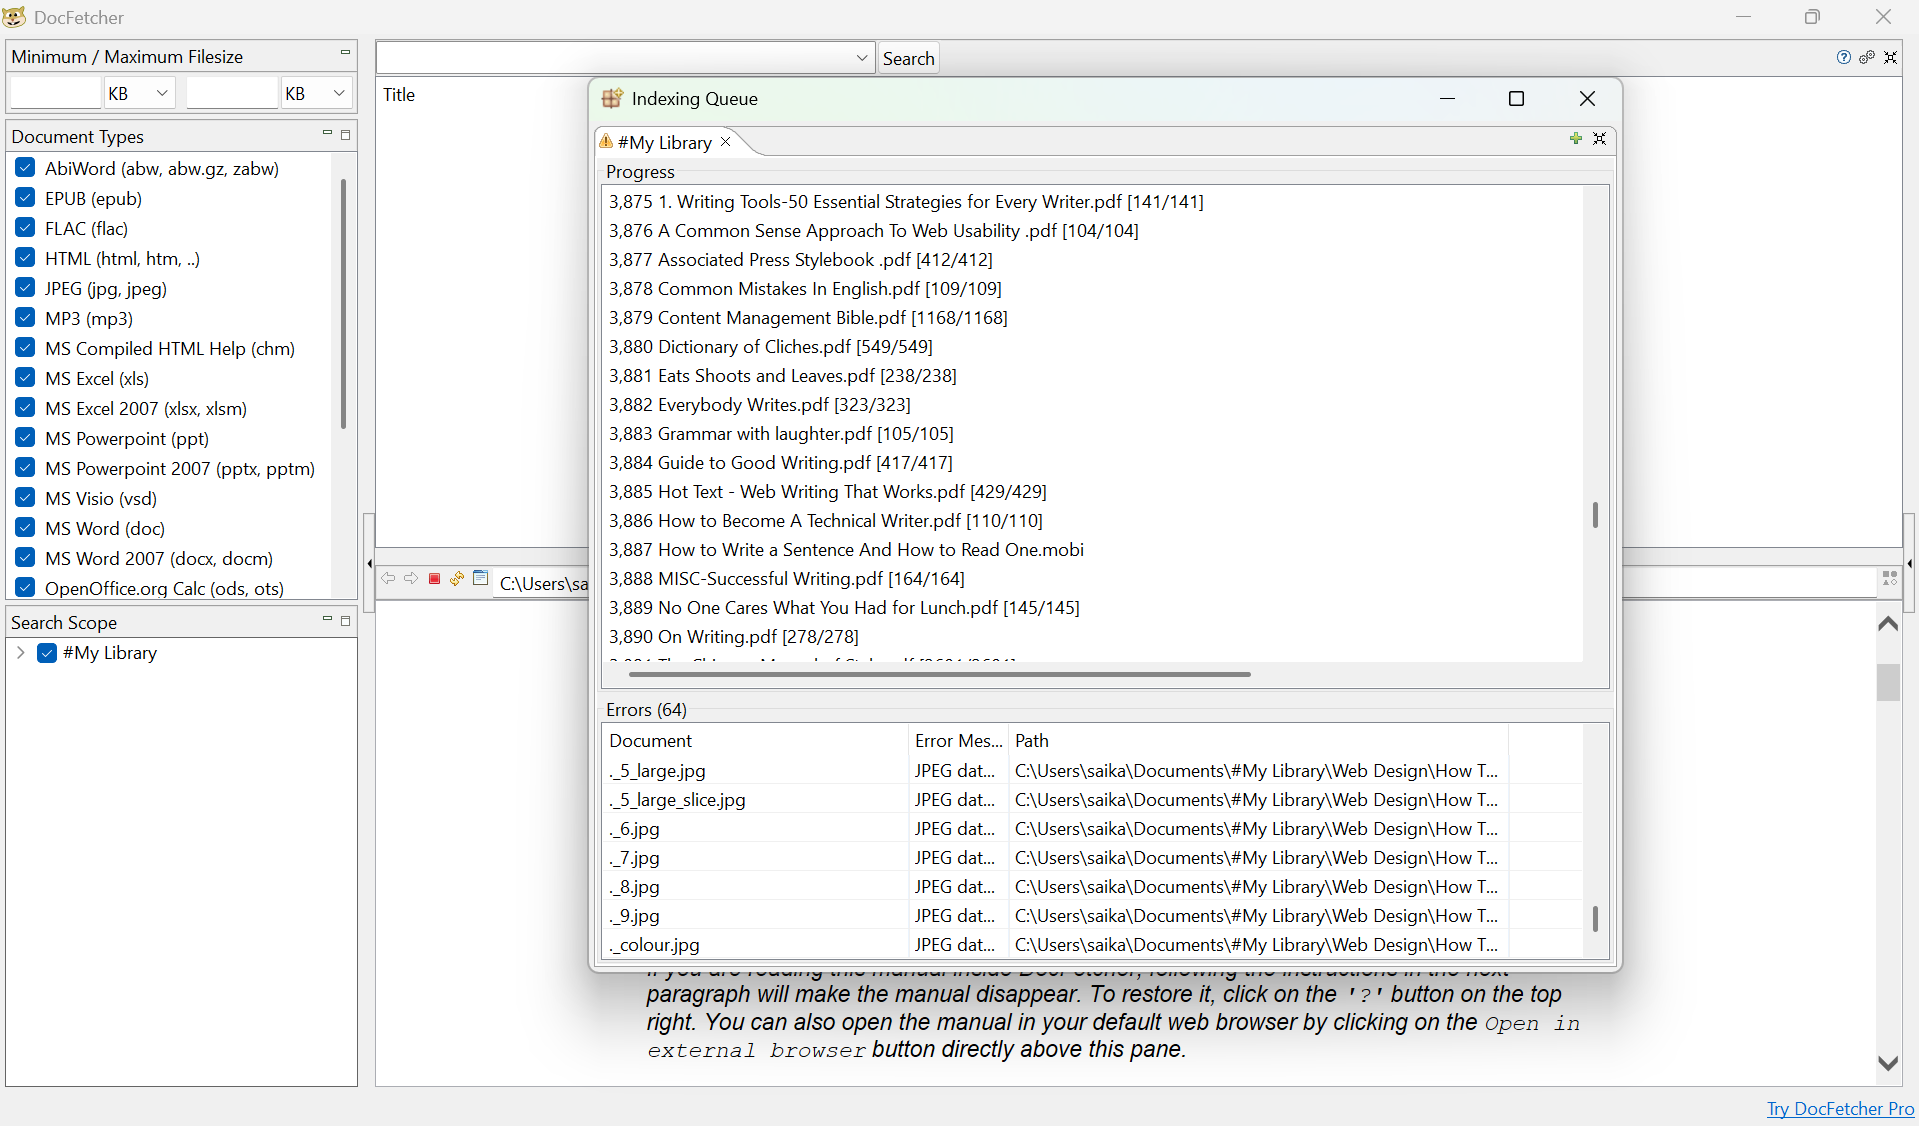Toggle the HTML (html, htm, ..) checkbox
The width and height of the screenshot is (1919, 1126).
26,258
